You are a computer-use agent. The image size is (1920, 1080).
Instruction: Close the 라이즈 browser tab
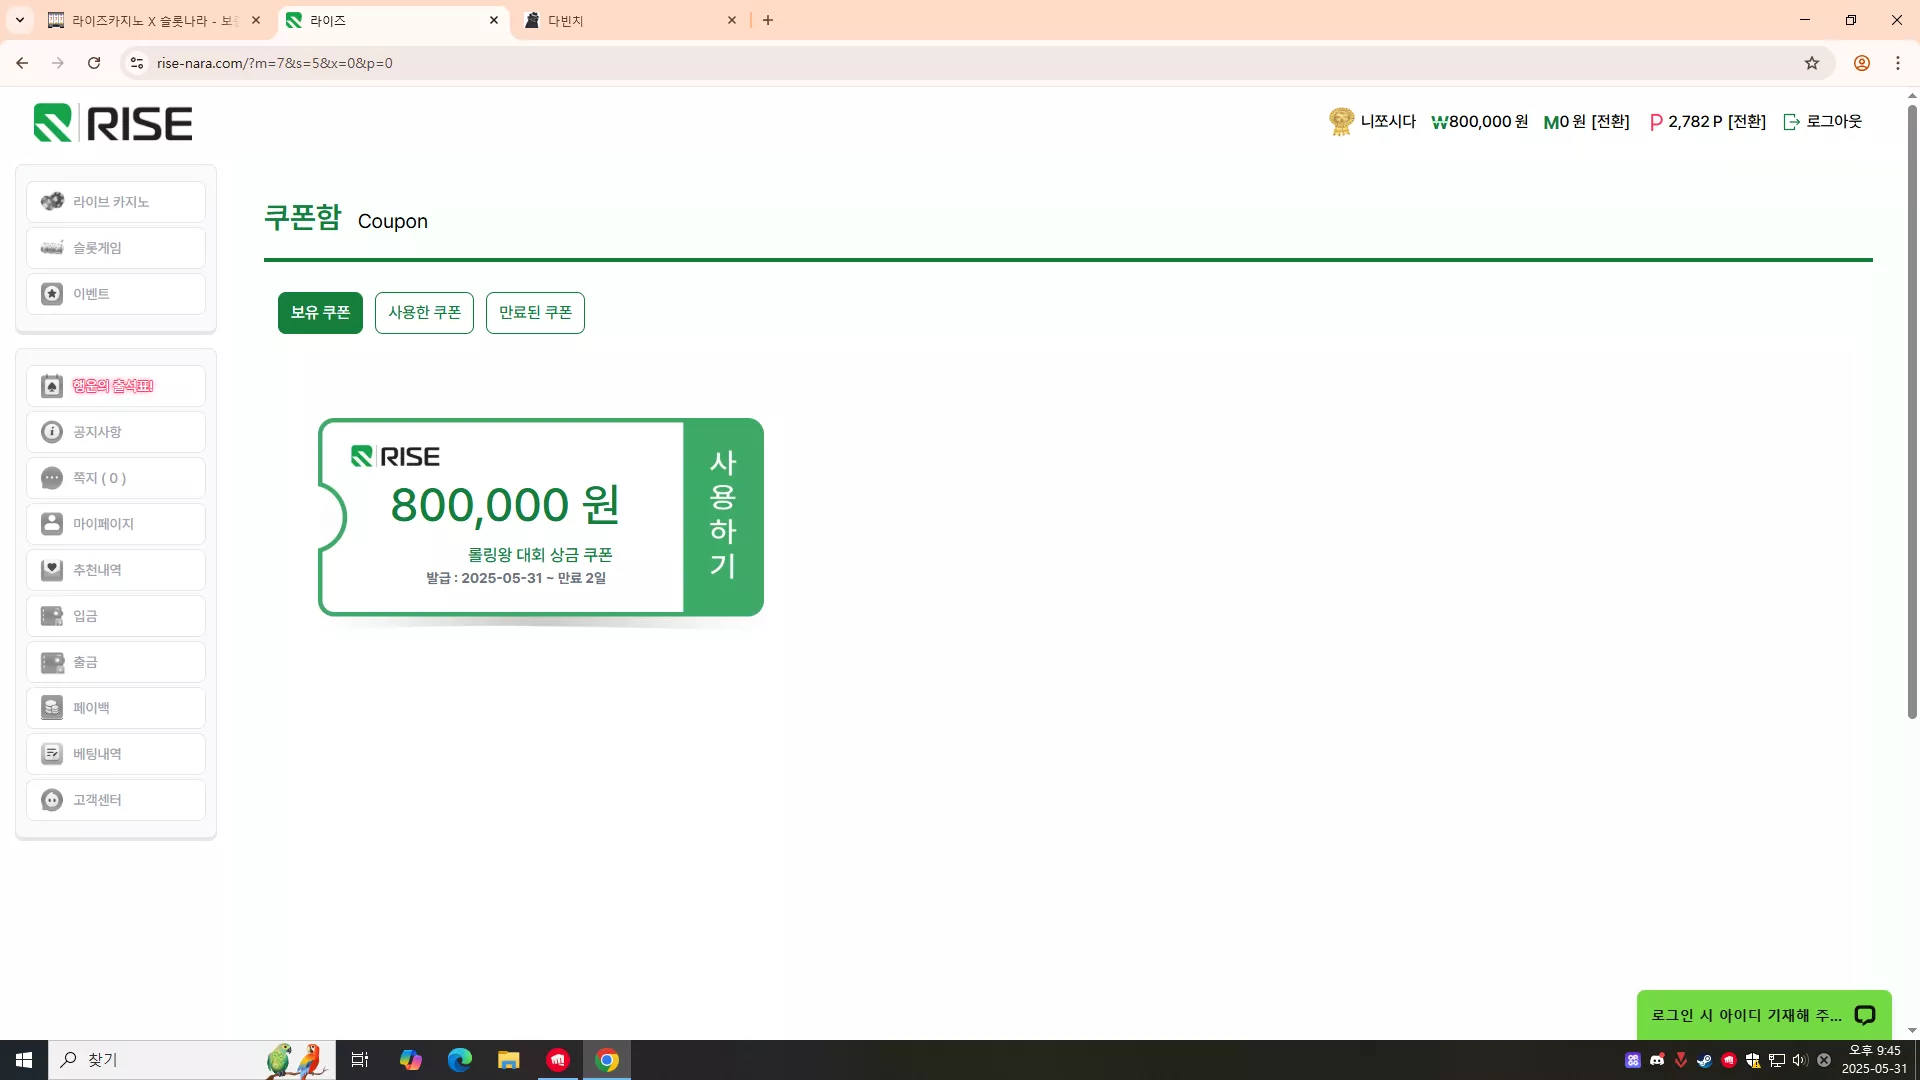(x=494, y=20)
